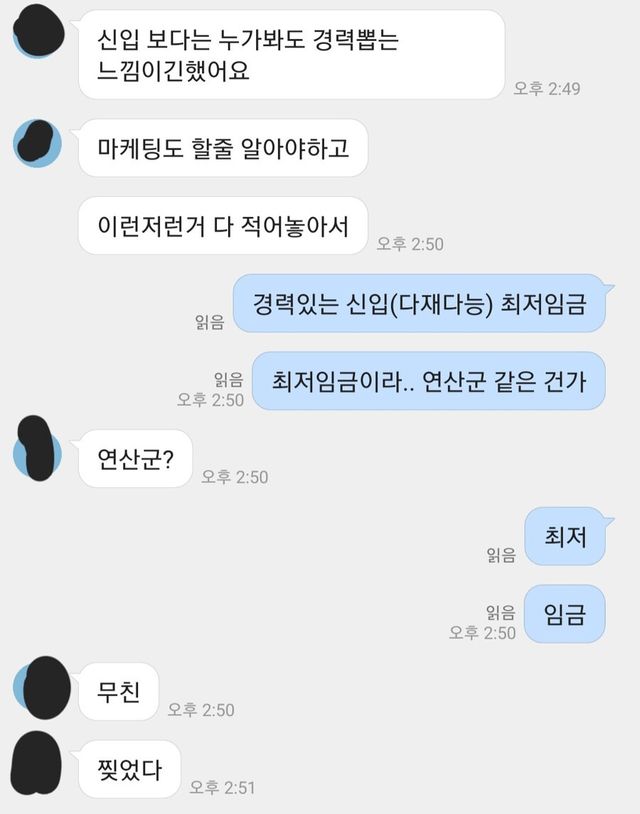Select the message bubble 신입 보다는 누가봐도 경력뽑는 느낌이긴했어요
This screenshot has width=640, height=814.
[x=292, y=55]
